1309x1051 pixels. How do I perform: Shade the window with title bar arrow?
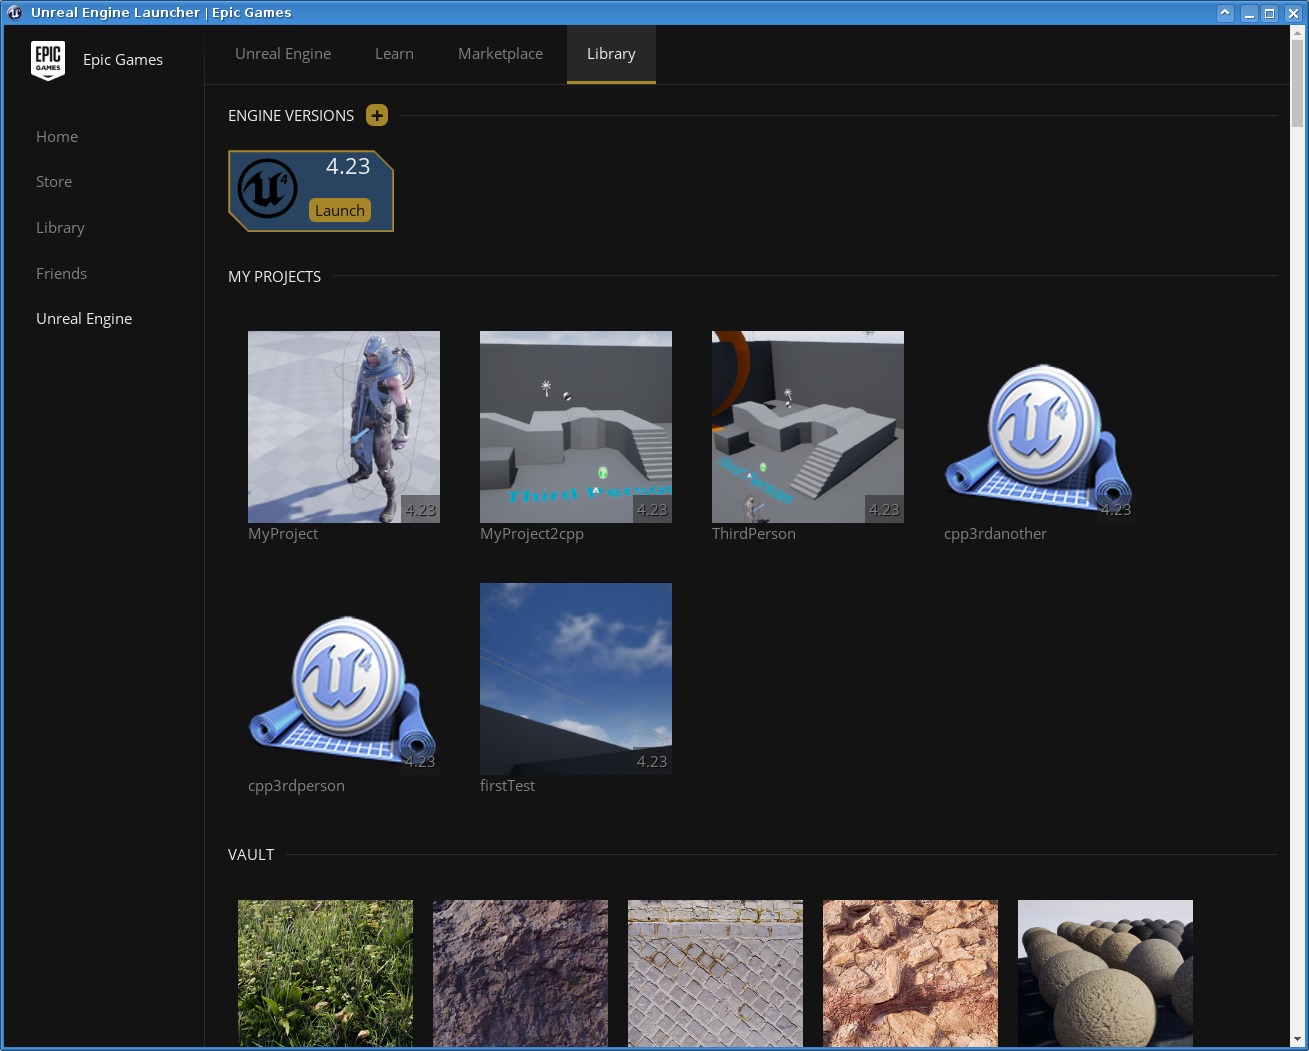click(x=1225, y=13)
